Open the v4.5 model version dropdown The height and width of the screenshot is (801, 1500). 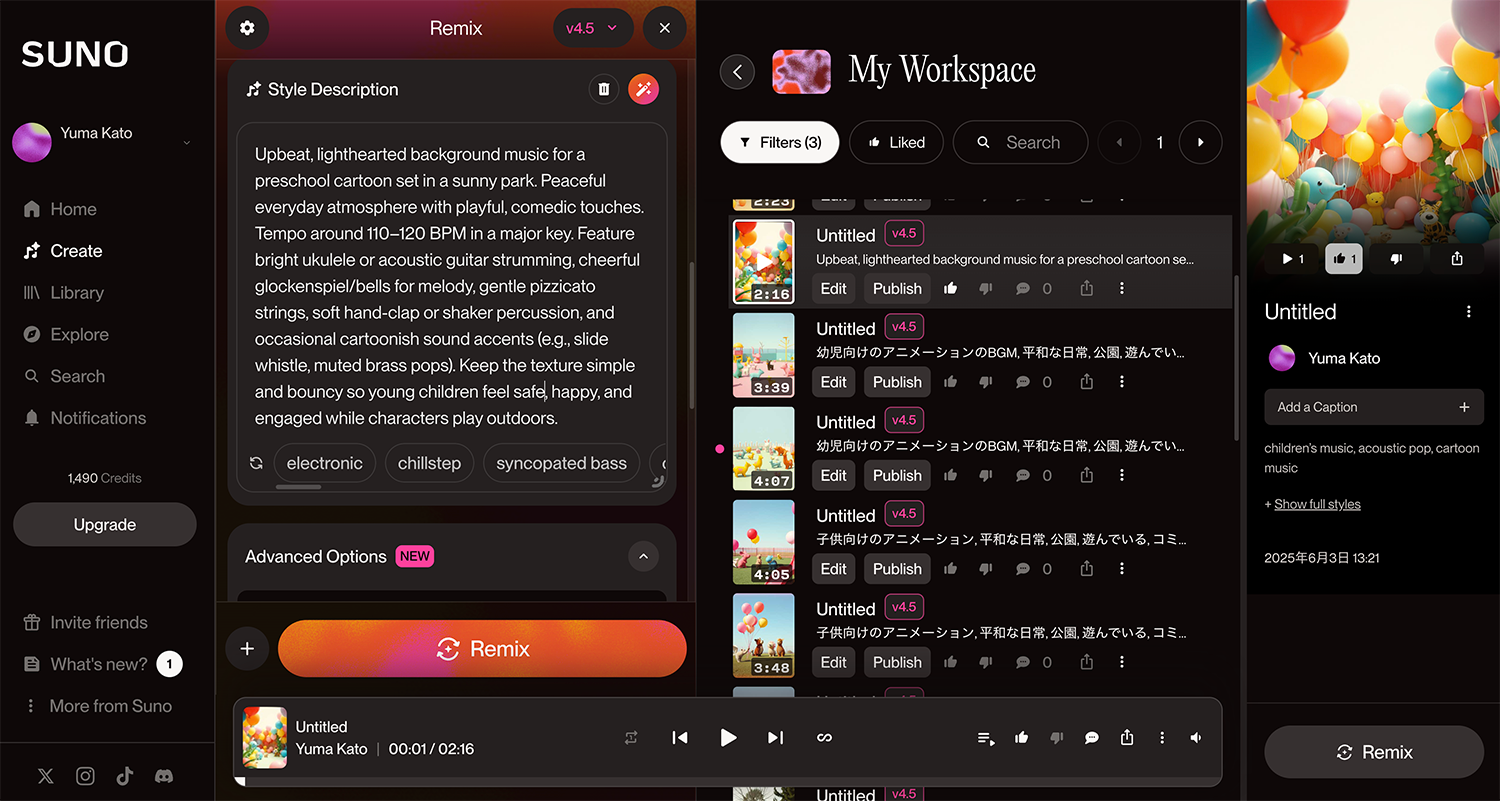(591, 28)
